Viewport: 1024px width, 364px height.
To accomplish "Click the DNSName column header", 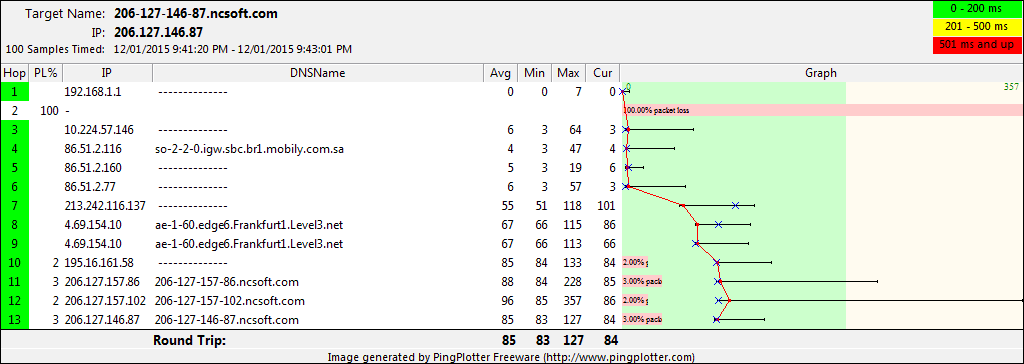I will (x=317, y=73).
